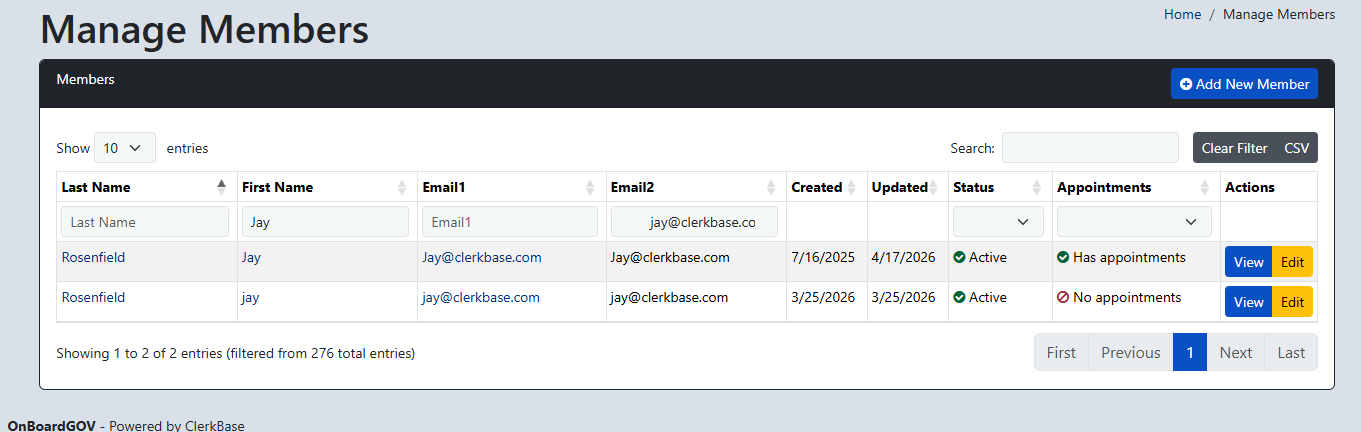Screen dimensions: 1361x432
Task: Select page 1 in pagination
Action: [x=1190, y=352]
